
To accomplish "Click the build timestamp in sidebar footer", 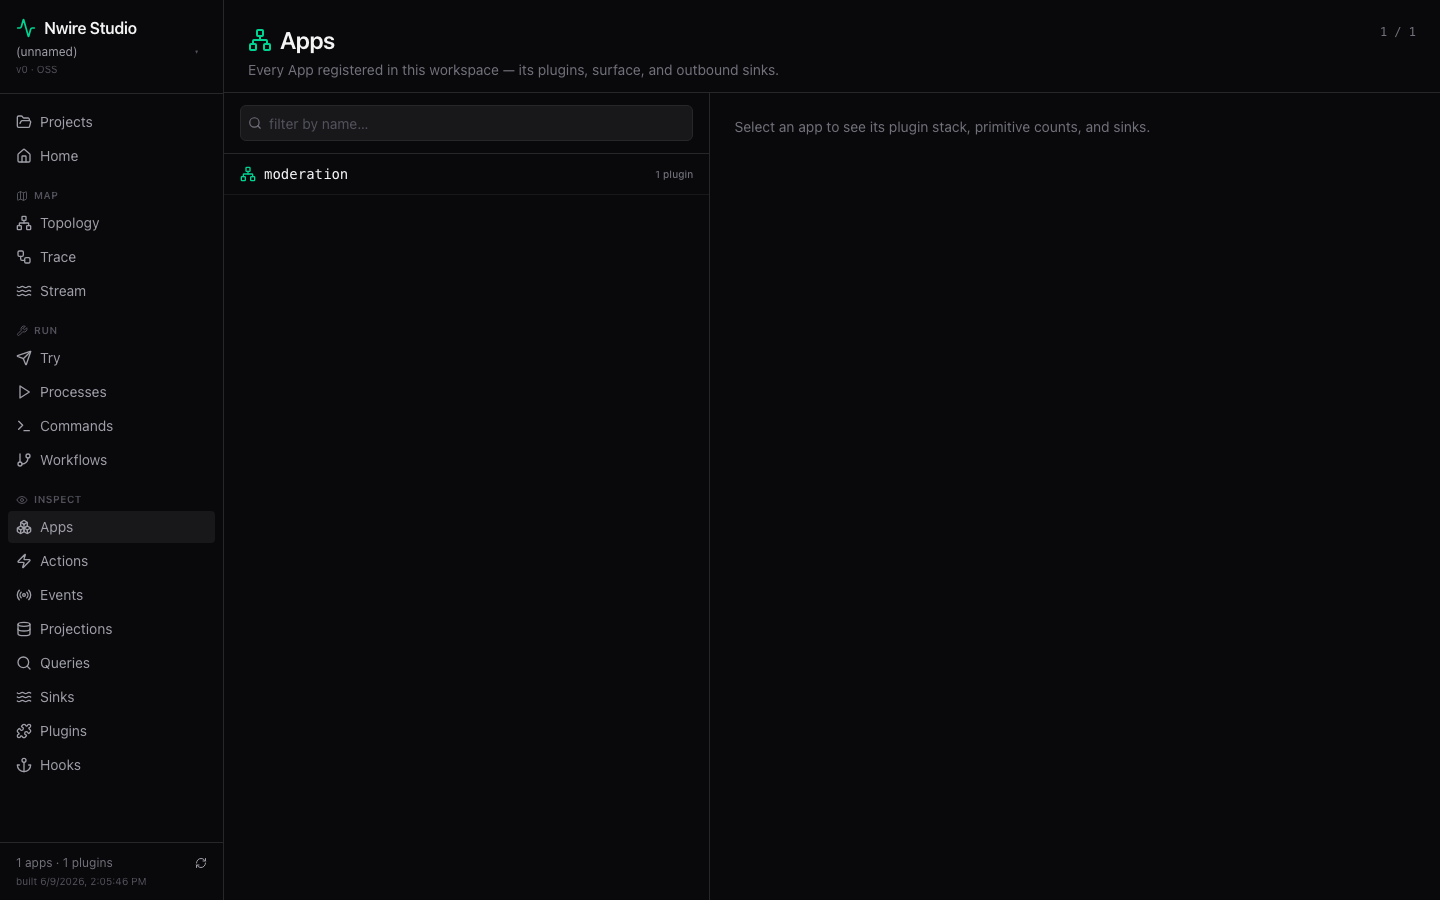I will tap(81, 882).
